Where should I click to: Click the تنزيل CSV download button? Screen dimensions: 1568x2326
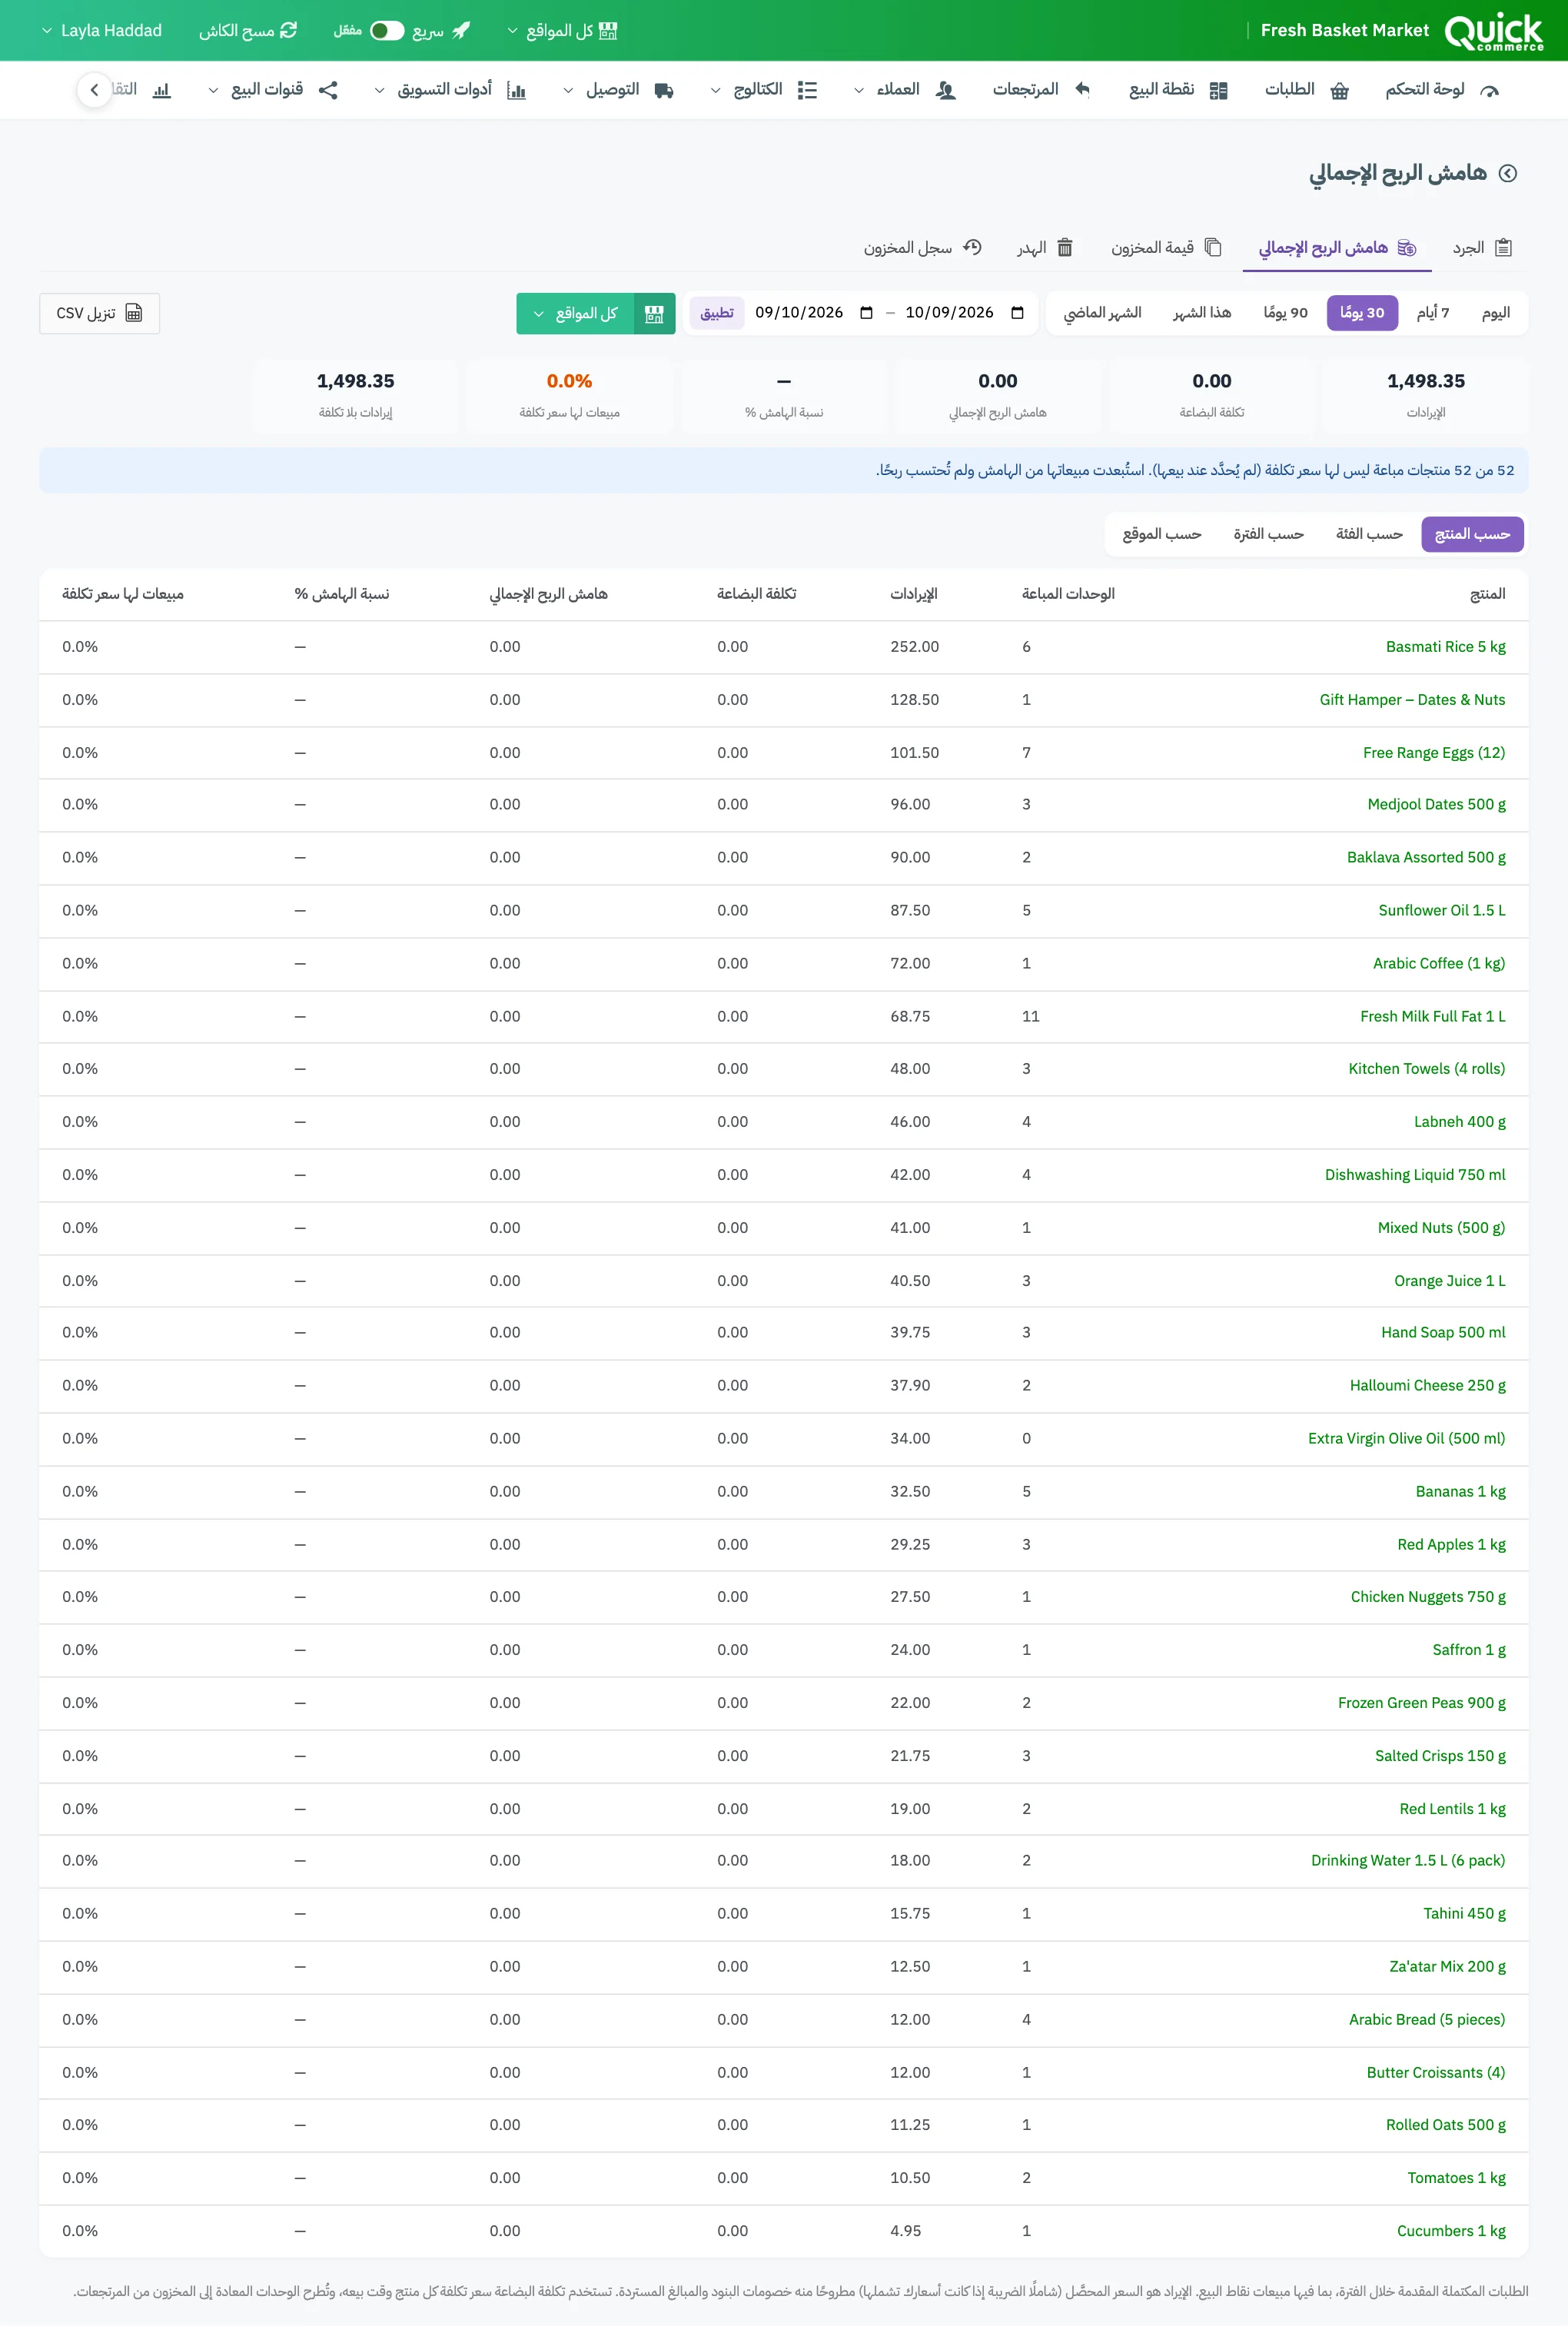tap(100, 314)
